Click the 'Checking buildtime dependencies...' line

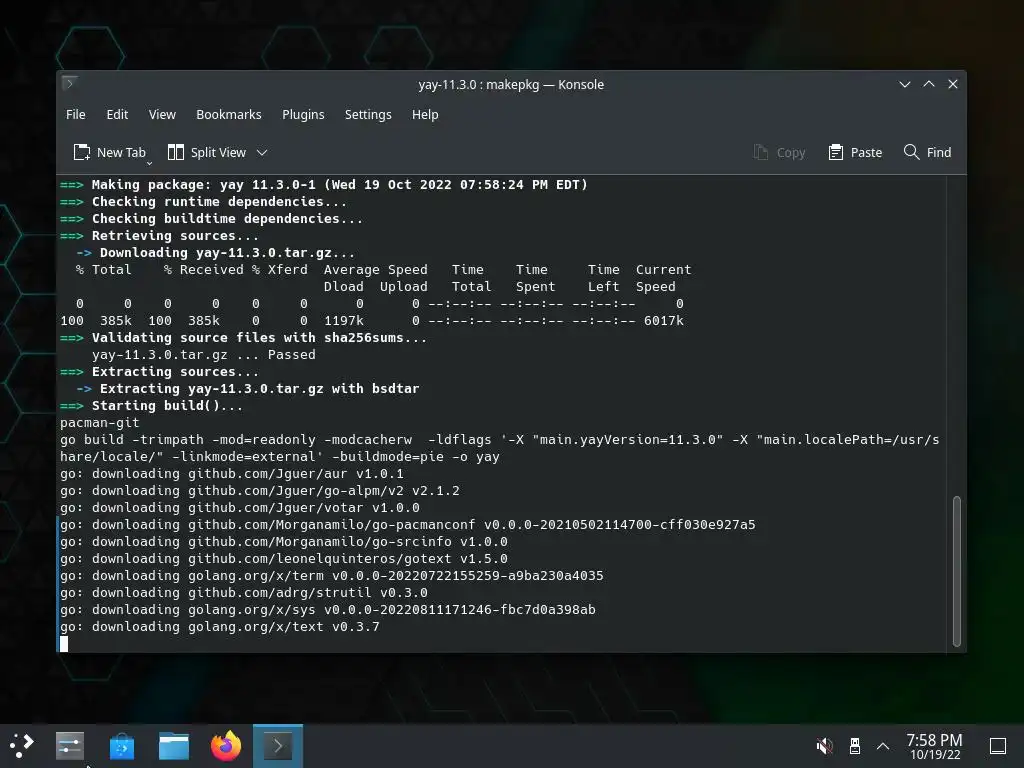(x=211, y=219)
